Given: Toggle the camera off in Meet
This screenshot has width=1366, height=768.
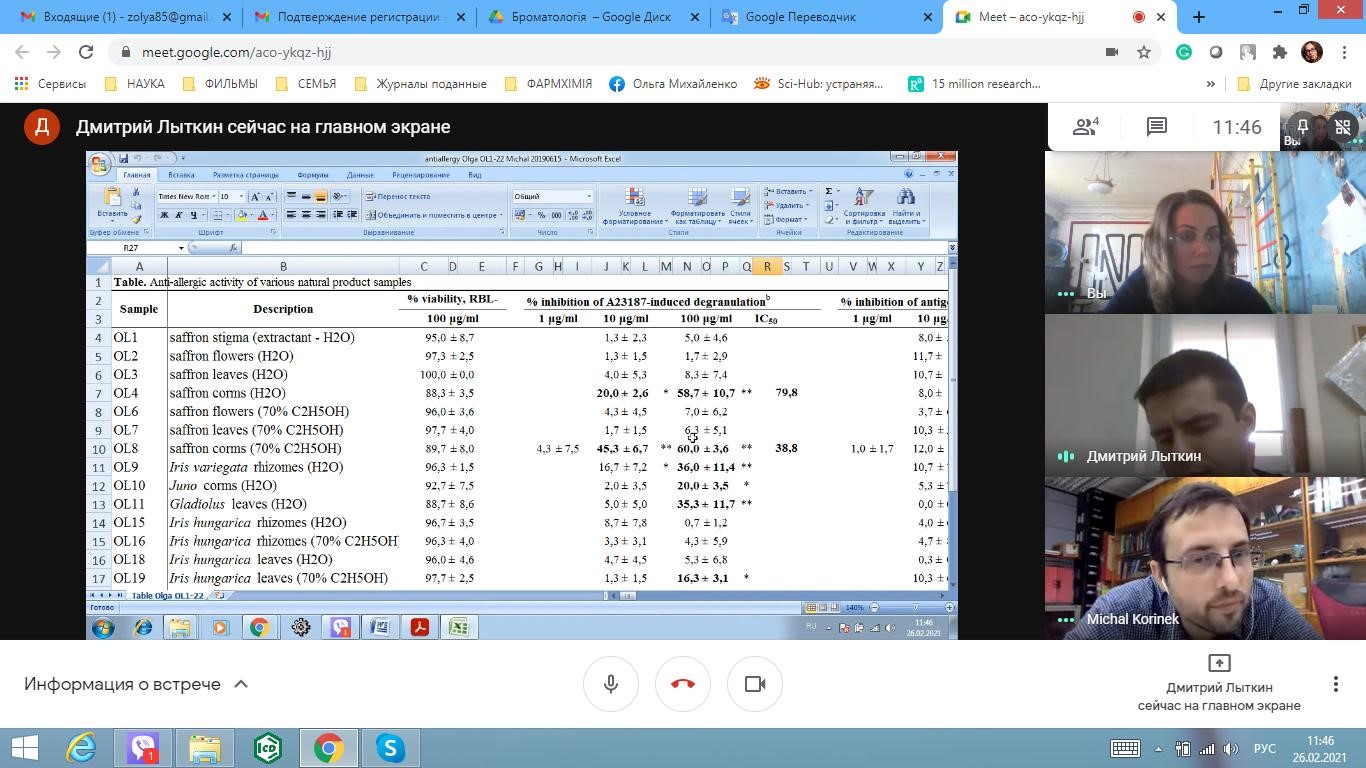Looking at the screenshot, I should tap(755, 684).
